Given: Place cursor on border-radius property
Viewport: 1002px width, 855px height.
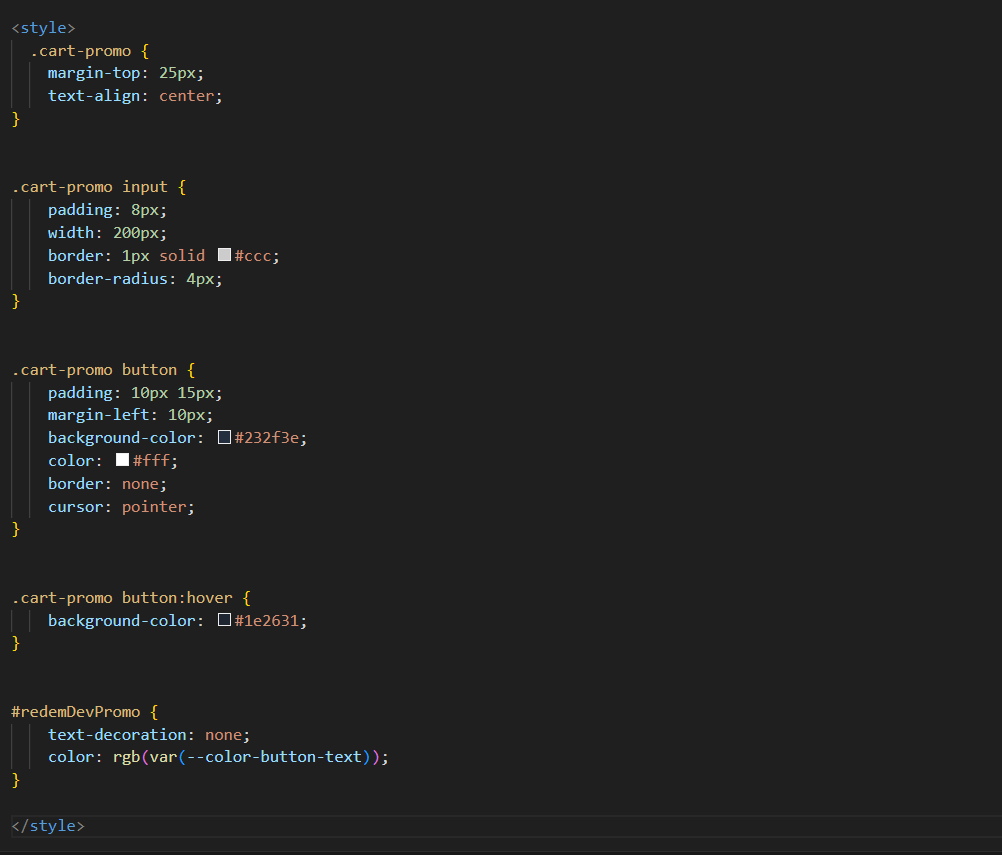Looking at the screenshot, I should [x=112, y=278].
